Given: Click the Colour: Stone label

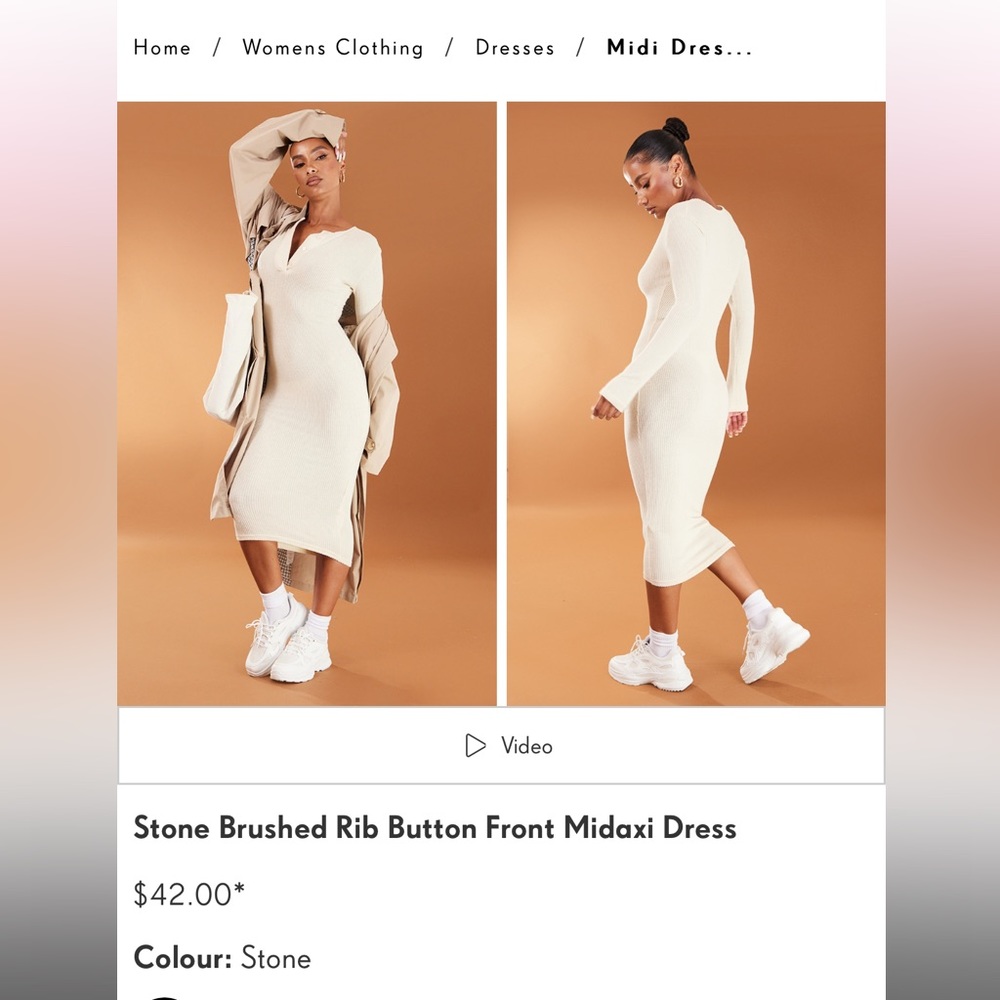Looking at the screenshot, I should [x=222, y=958].
